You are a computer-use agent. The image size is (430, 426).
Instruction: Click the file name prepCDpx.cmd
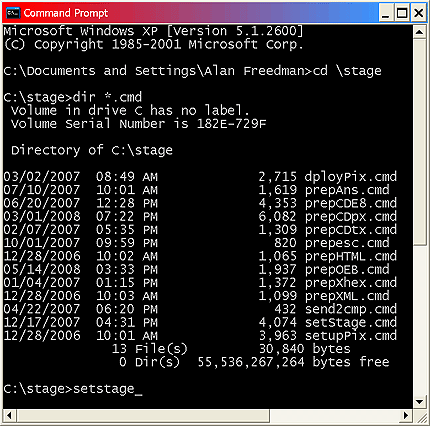(351, 217)
